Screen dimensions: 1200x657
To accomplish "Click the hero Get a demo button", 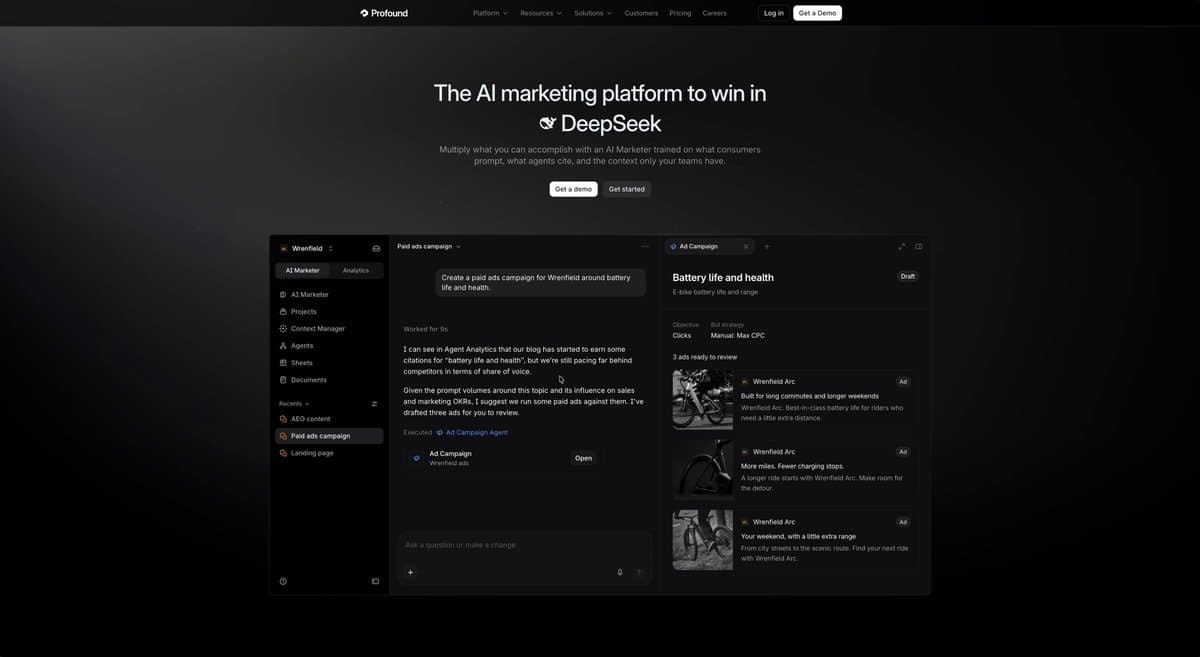I will click(573, 189).
